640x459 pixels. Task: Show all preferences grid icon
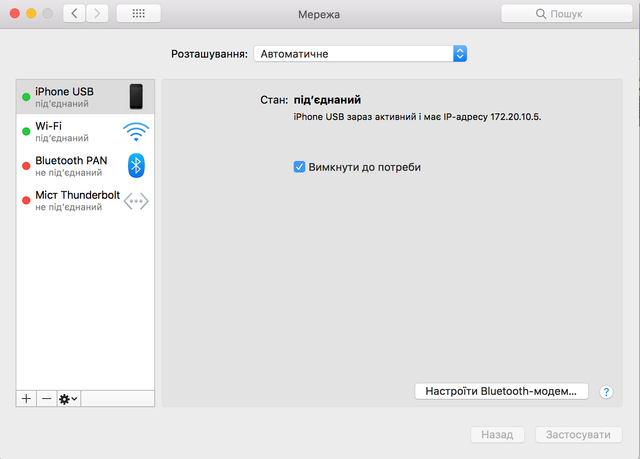[138, 14]
